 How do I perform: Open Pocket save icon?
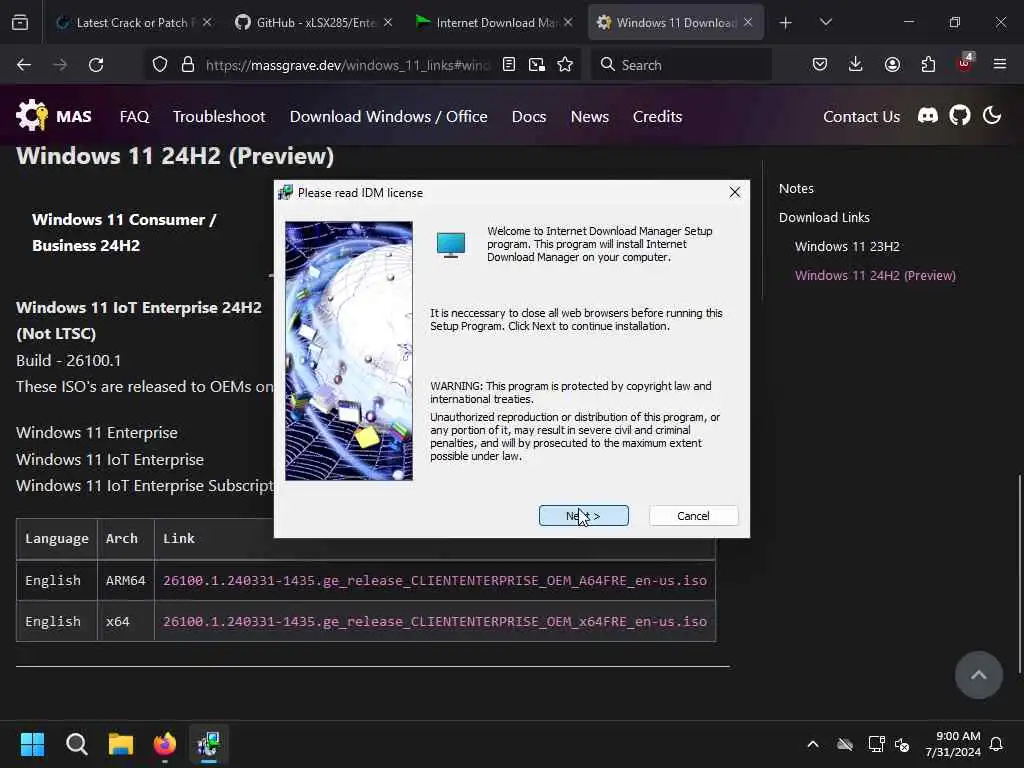click(x=820, y=65)
